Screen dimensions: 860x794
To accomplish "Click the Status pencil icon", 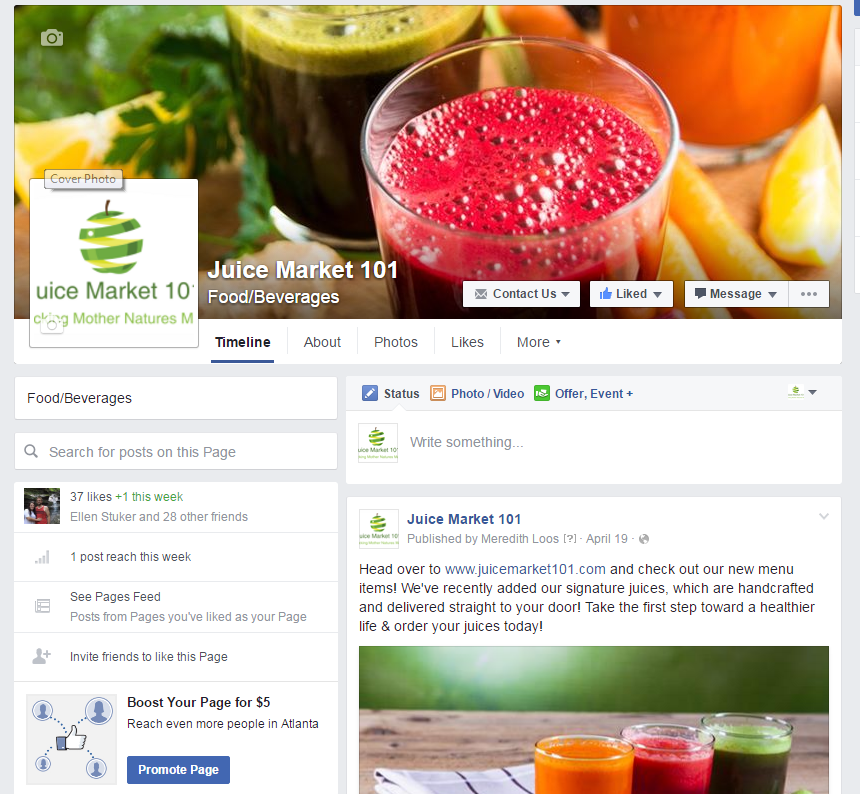I will pyautogui.click(x=370, y=393).
